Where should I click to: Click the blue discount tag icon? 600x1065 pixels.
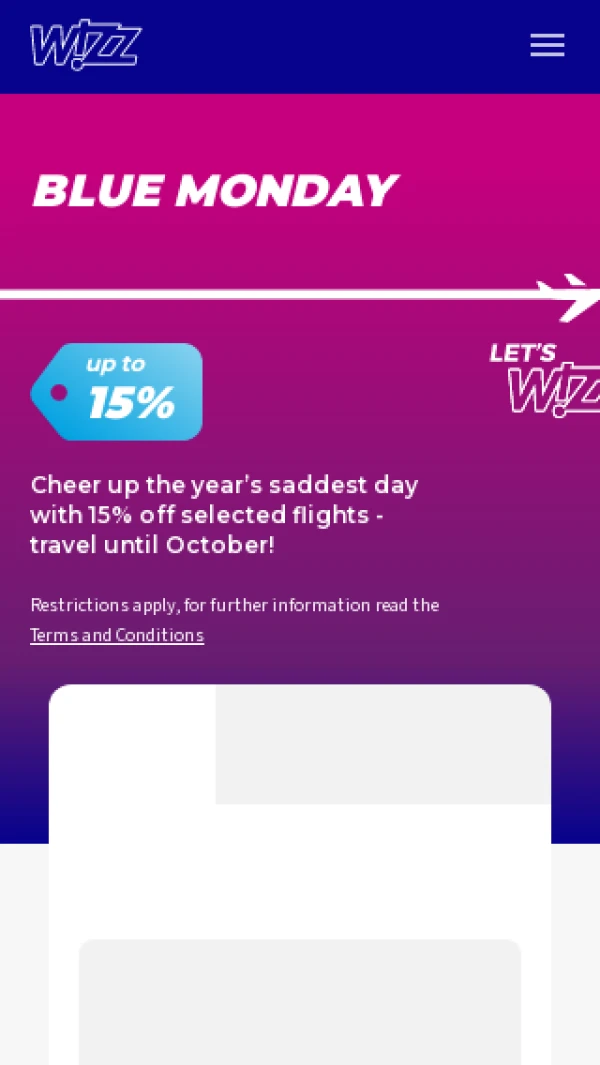116,392
